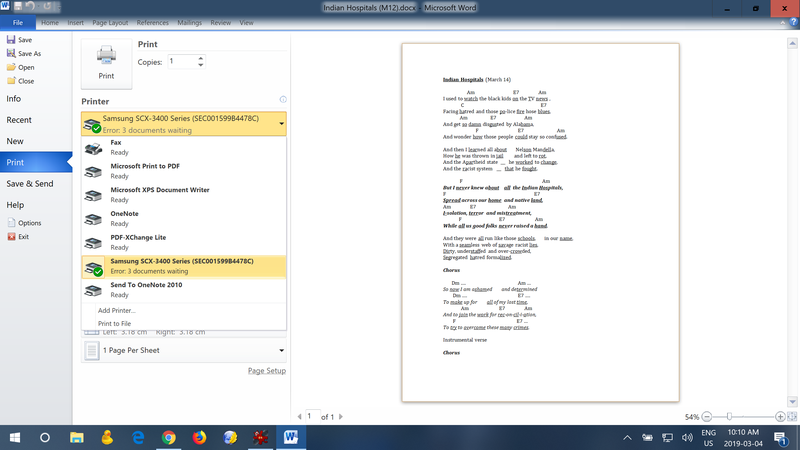Select Microsoft XPS Document Writer printer
Image resolution: width=800 pixels, height=450 pixels.
[x=184, y=195]
